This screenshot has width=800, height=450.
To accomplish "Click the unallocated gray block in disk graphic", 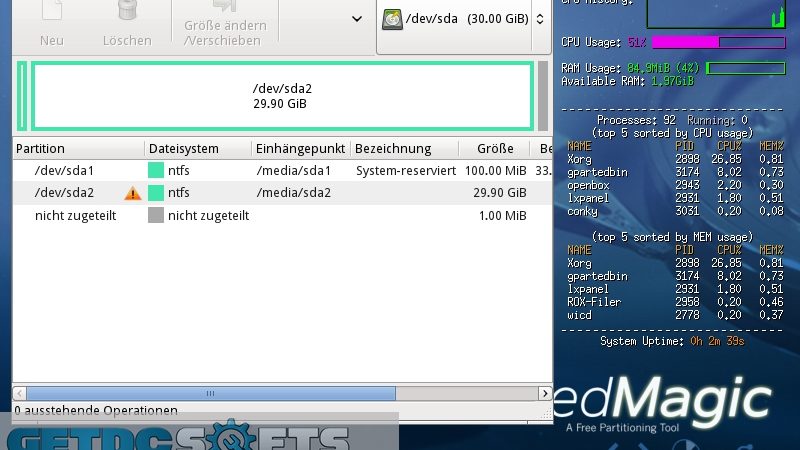I will click(543, 96).
